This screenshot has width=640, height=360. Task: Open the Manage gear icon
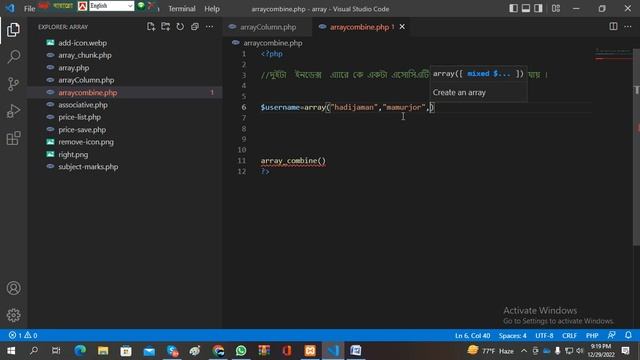[x=13, y=315]
